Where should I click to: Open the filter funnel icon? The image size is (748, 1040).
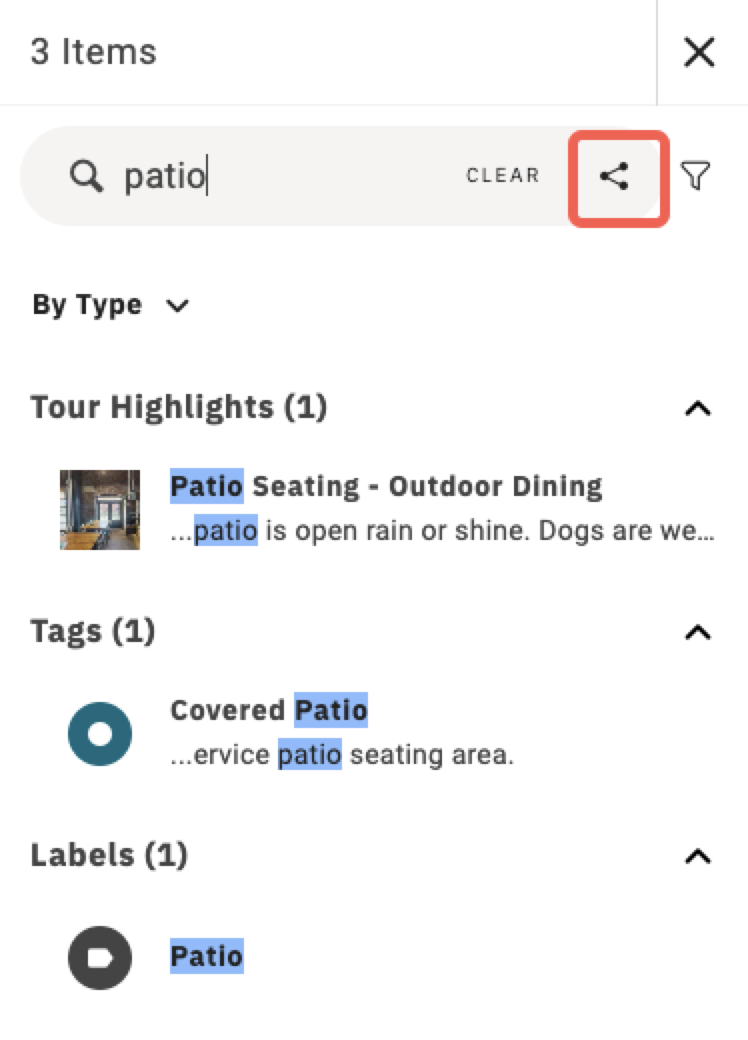click(x=696, y=176)
